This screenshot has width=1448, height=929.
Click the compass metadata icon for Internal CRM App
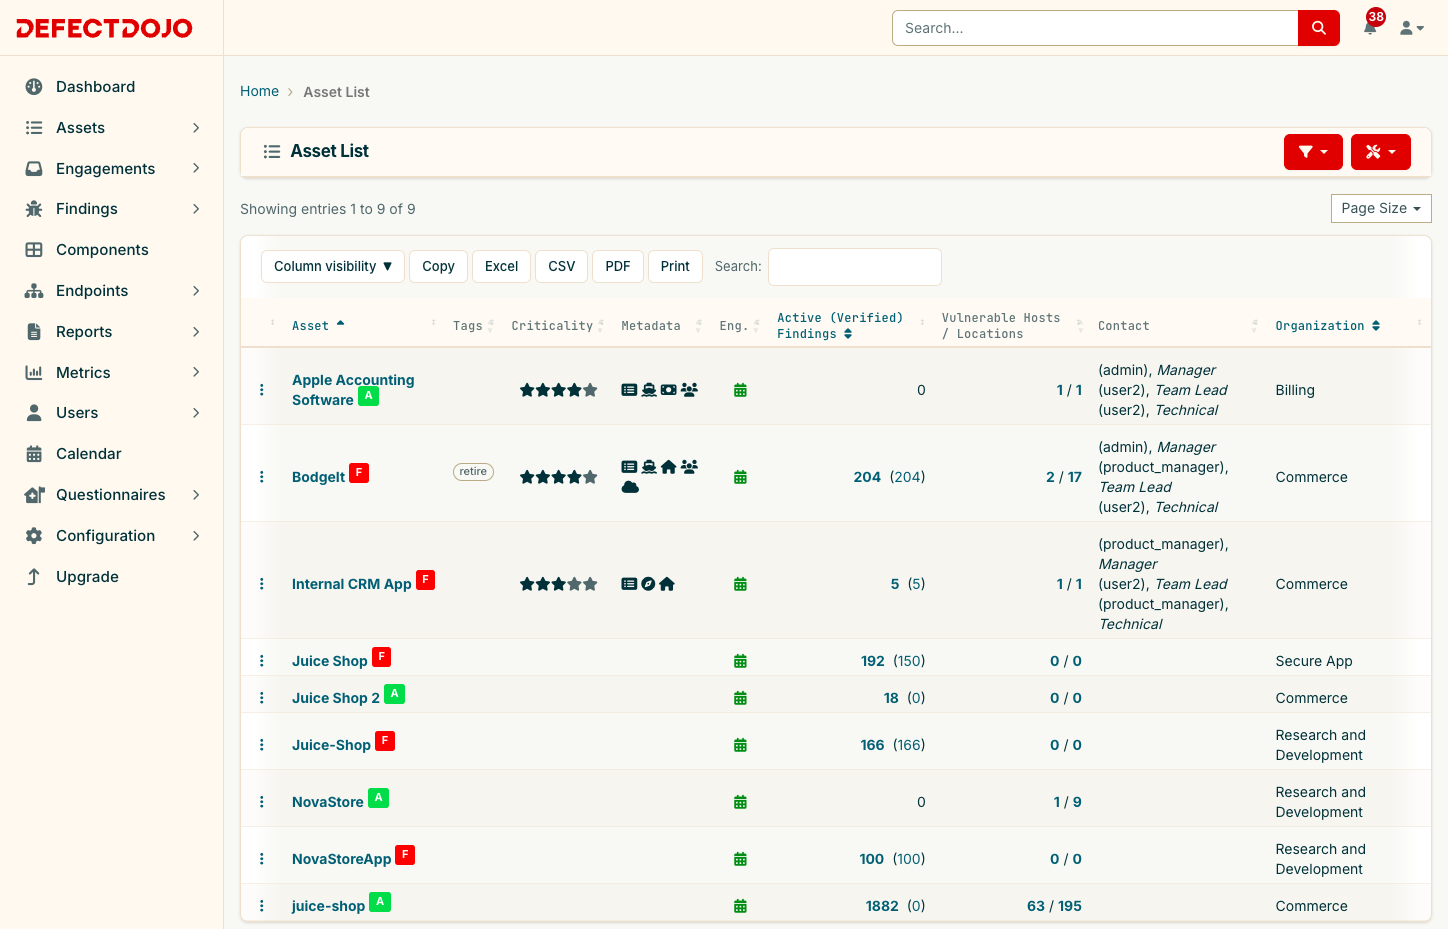point(648,584)
